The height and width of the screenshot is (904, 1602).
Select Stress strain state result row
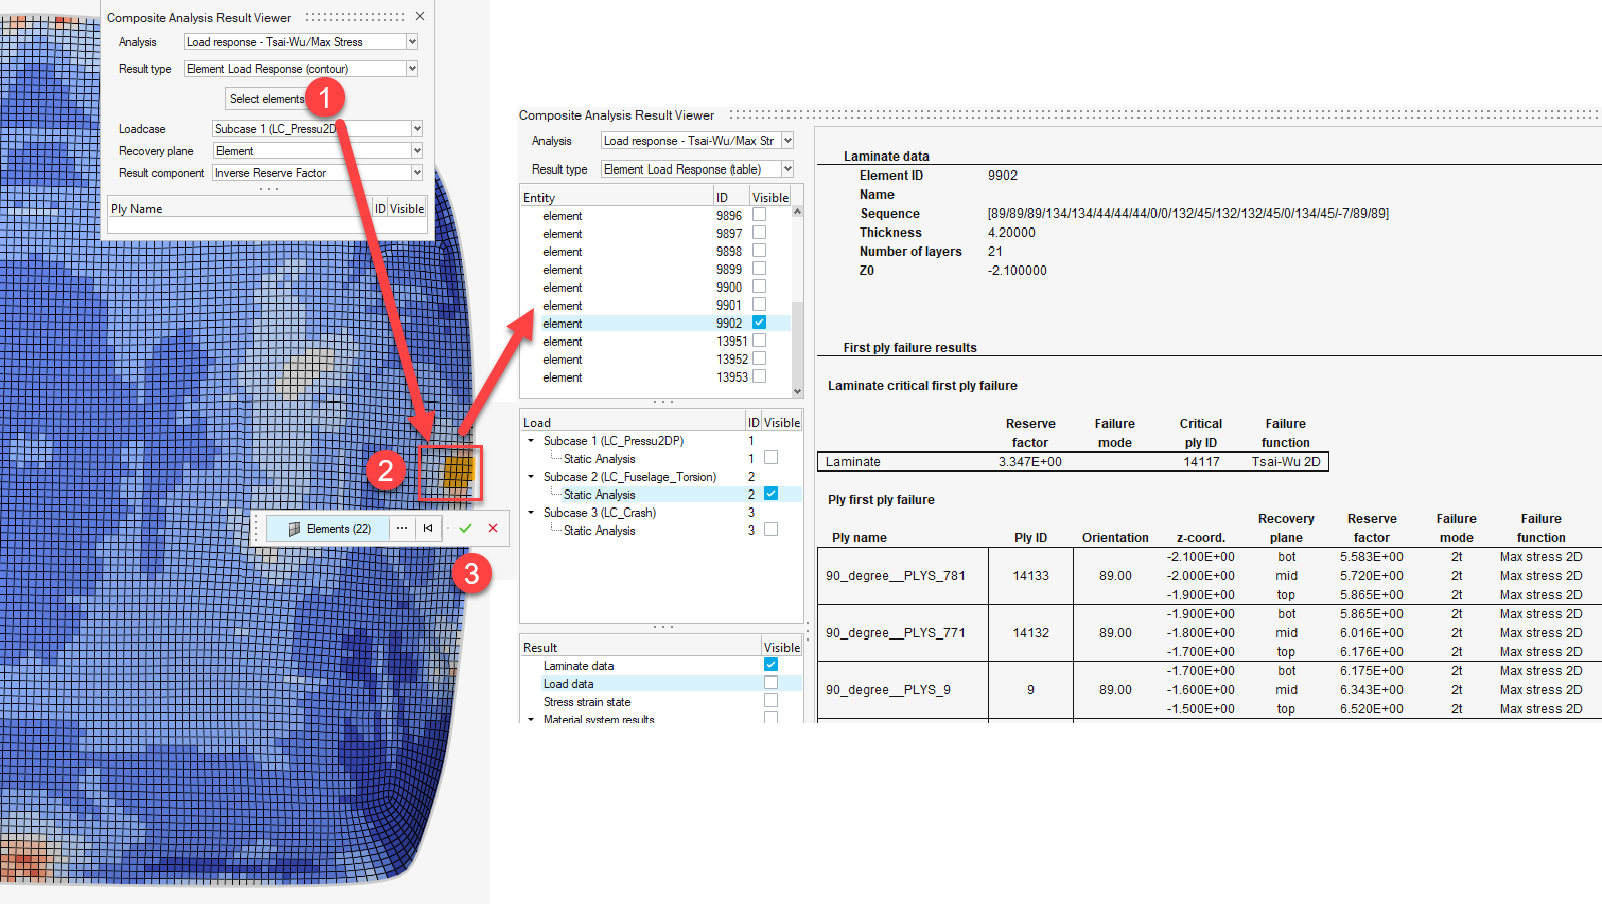point(587,702)
